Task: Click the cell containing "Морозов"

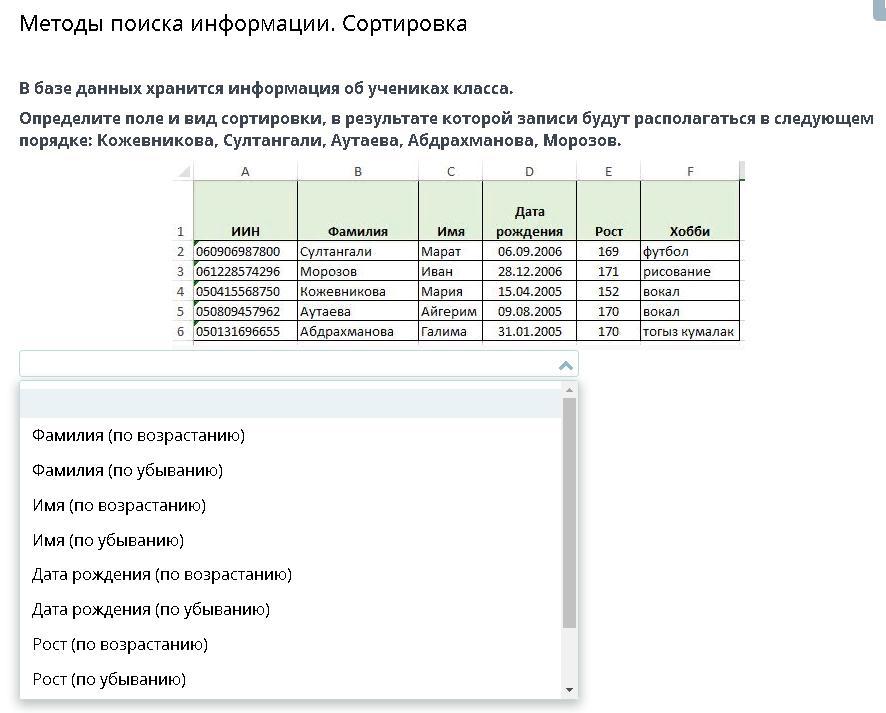Action: click(x=358, y=271)
